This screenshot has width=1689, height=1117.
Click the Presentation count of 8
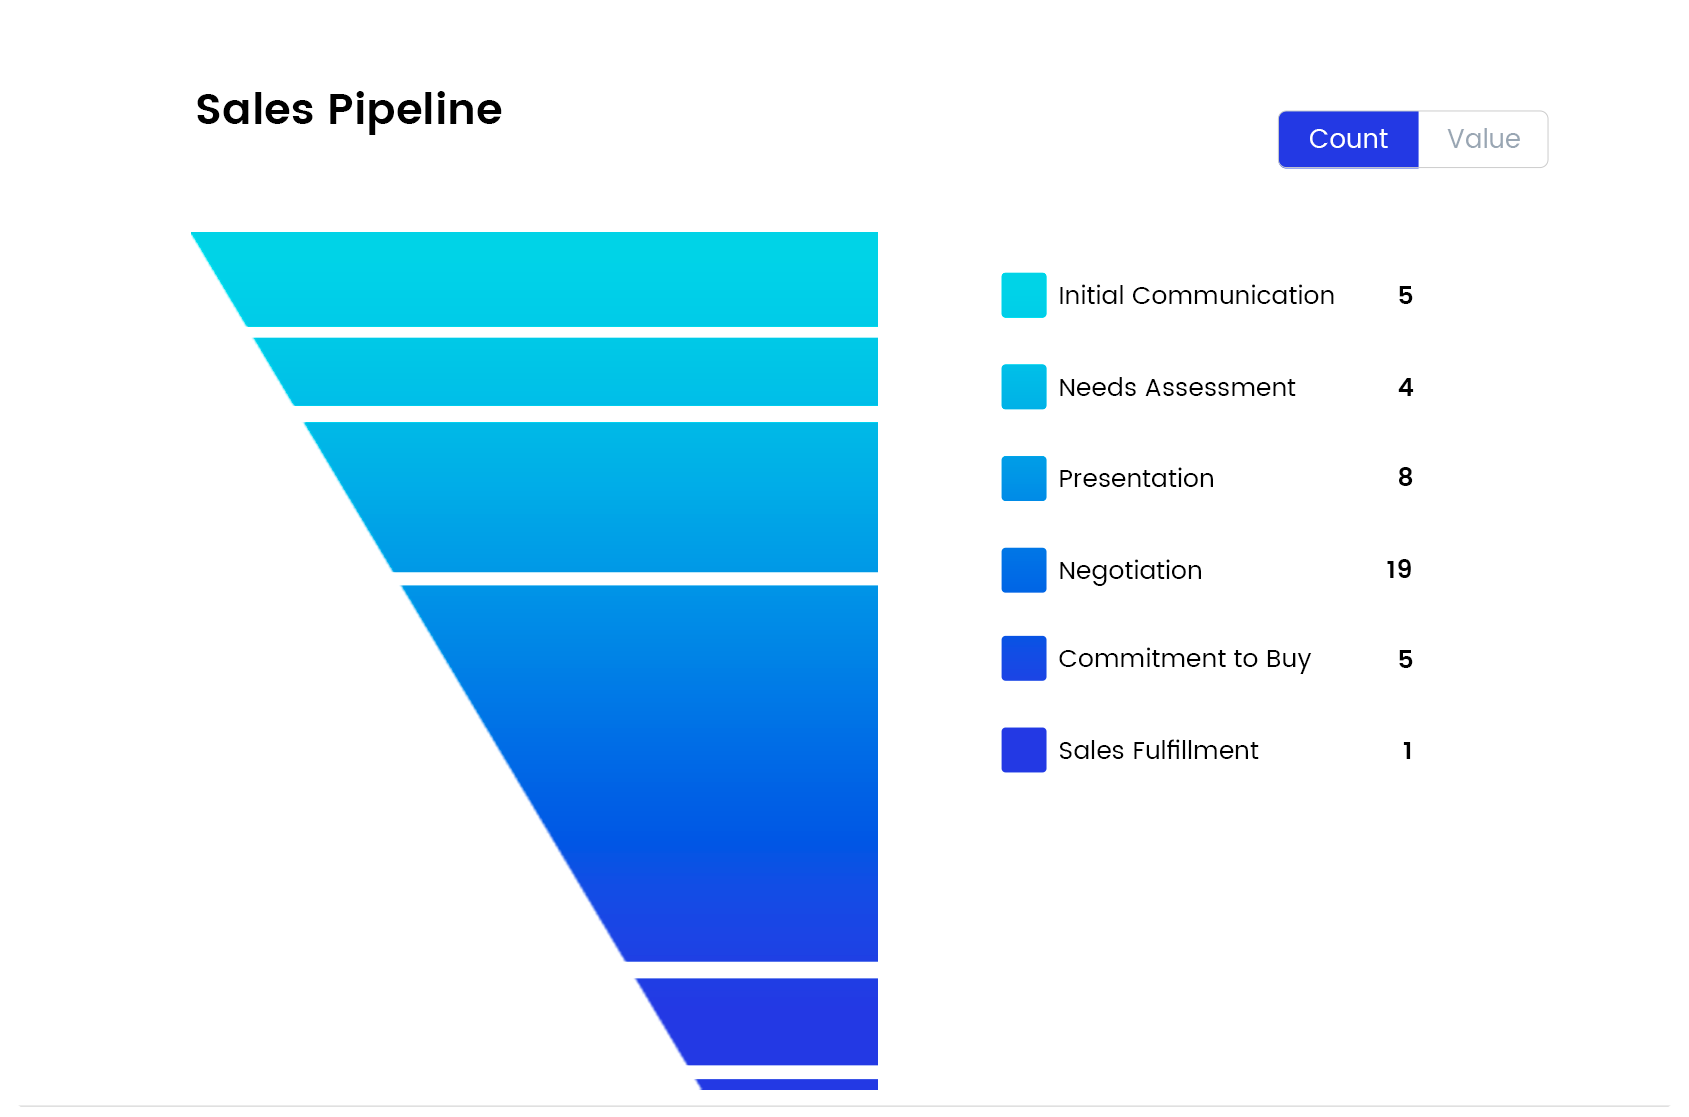point(1405,478)
